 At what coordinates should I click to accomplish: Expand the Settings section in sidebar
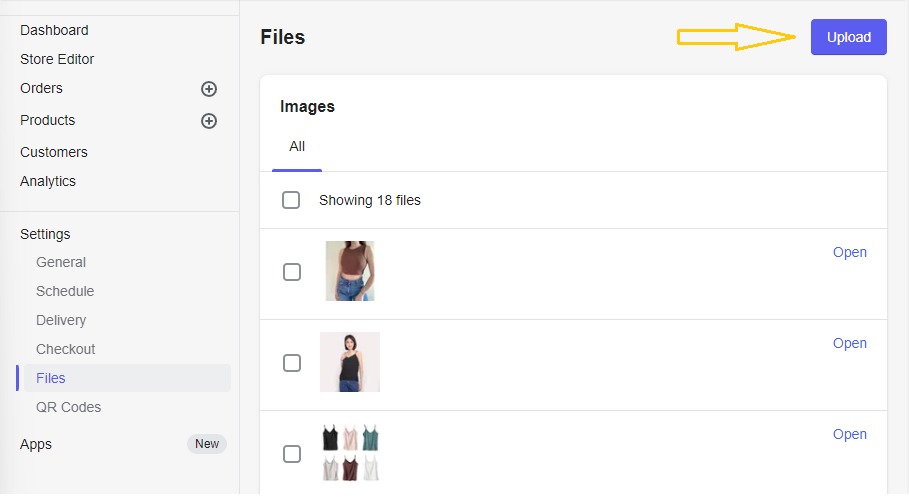coord(45,234)
